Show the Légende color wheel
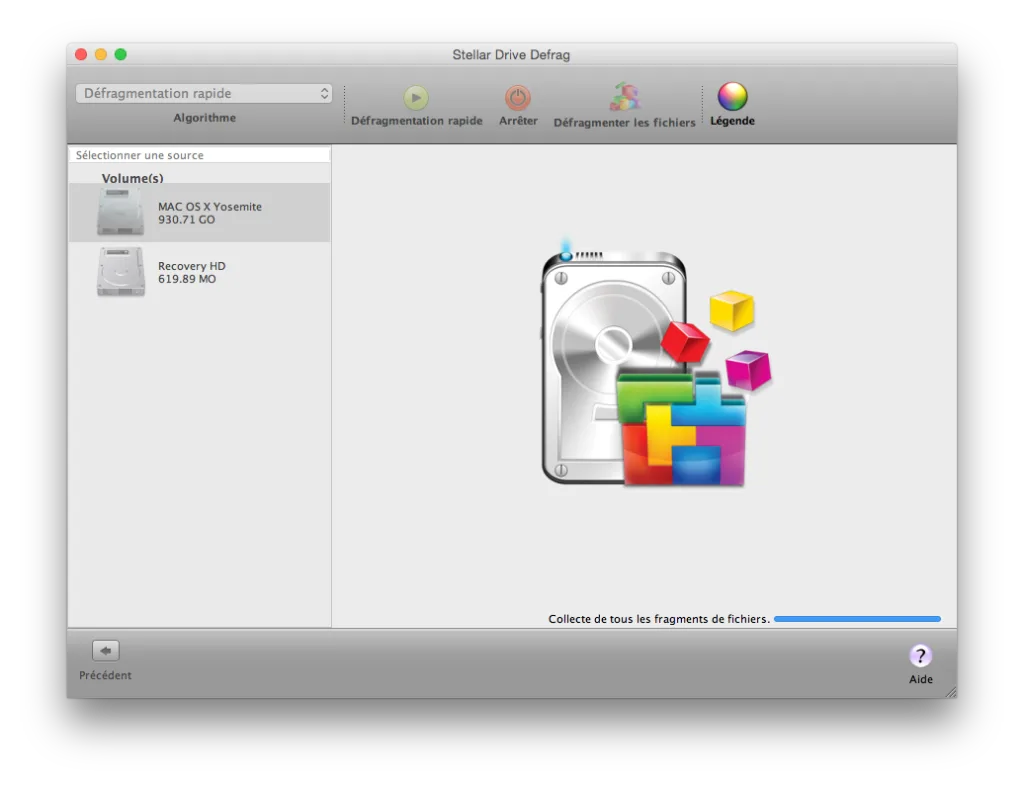1024x789 pixels. [x=732, y=97]
